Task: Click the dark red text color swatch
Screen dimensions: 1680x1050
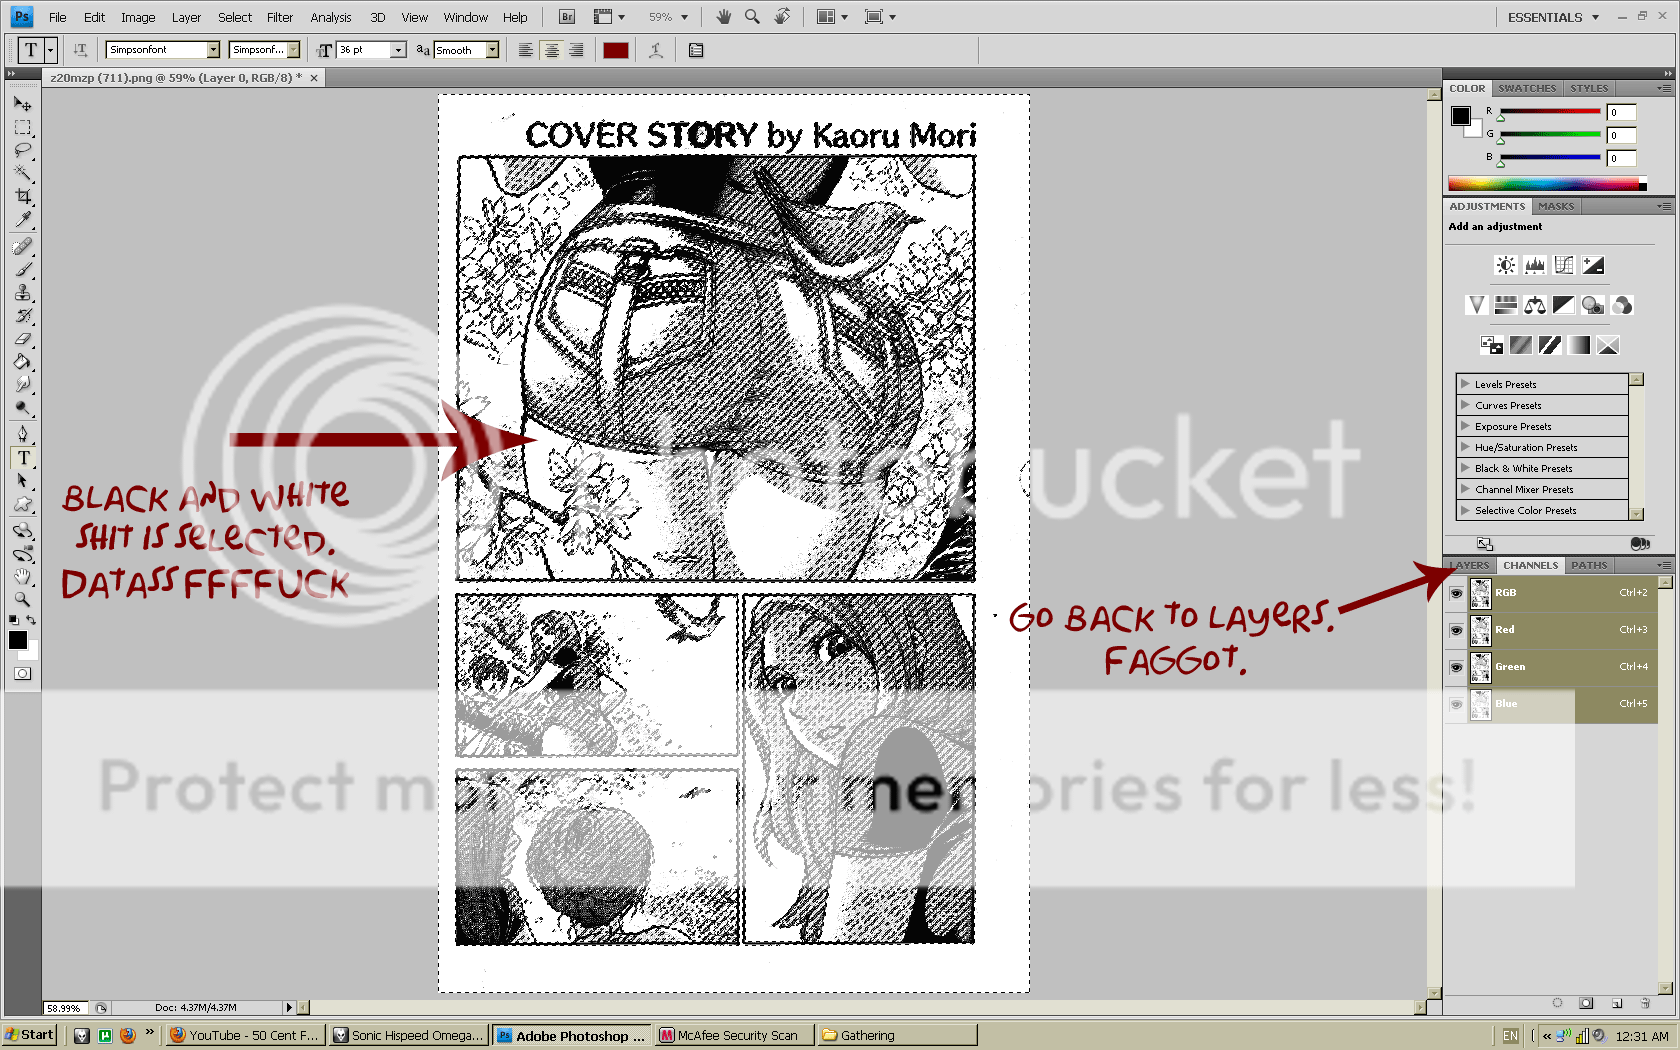Action: tap(615, 50)
